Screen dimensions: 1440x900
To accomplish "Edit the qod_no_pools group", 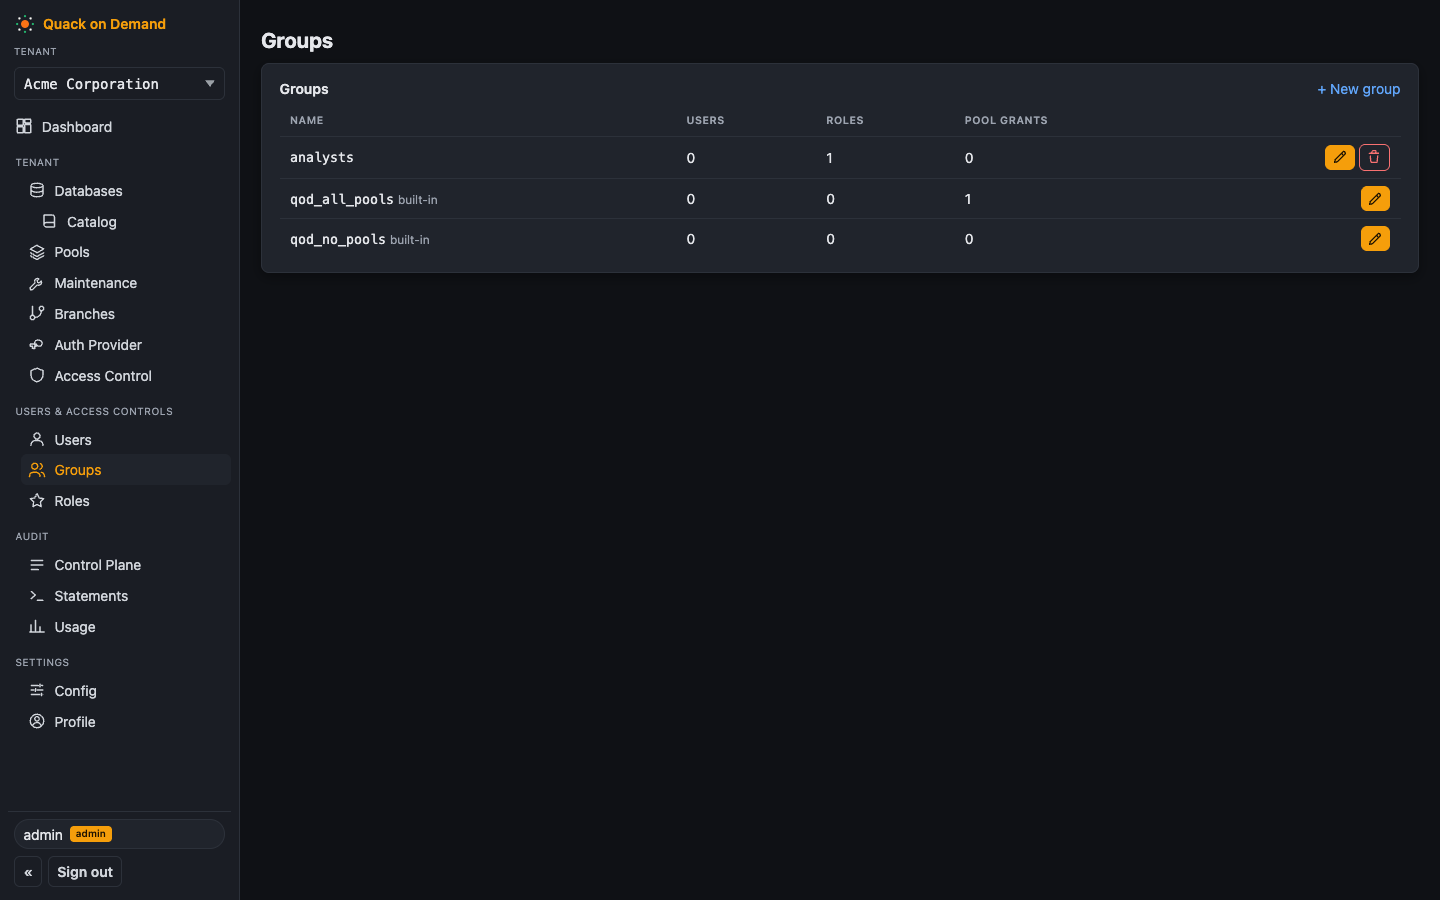I will coord(1375,239).
